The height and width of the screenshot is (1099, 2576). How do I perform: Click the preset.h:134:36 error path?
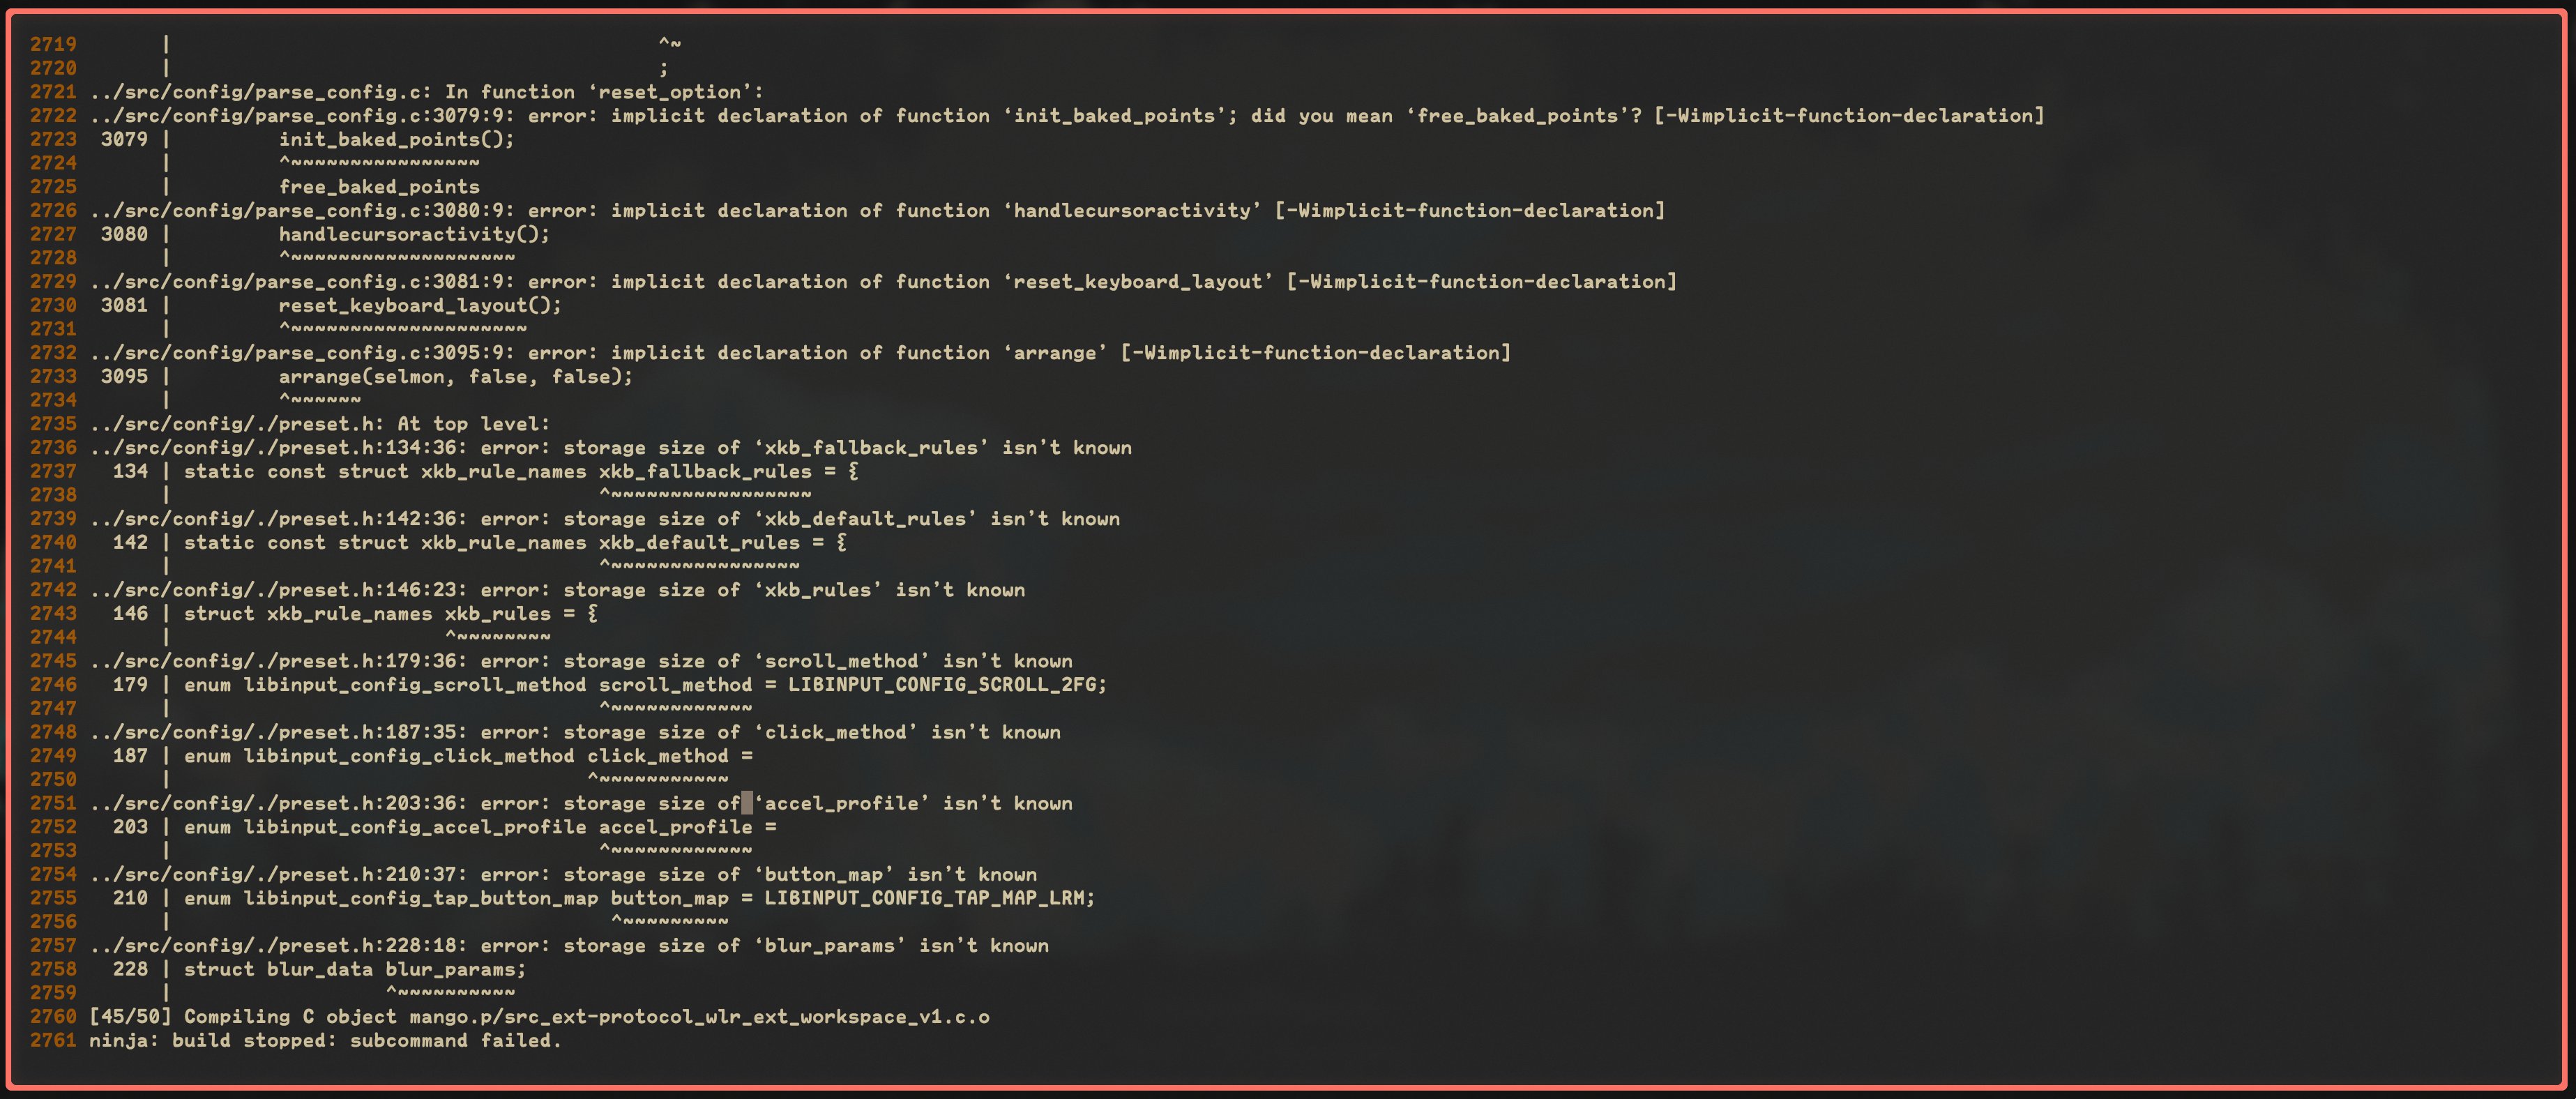pos(278,448)
